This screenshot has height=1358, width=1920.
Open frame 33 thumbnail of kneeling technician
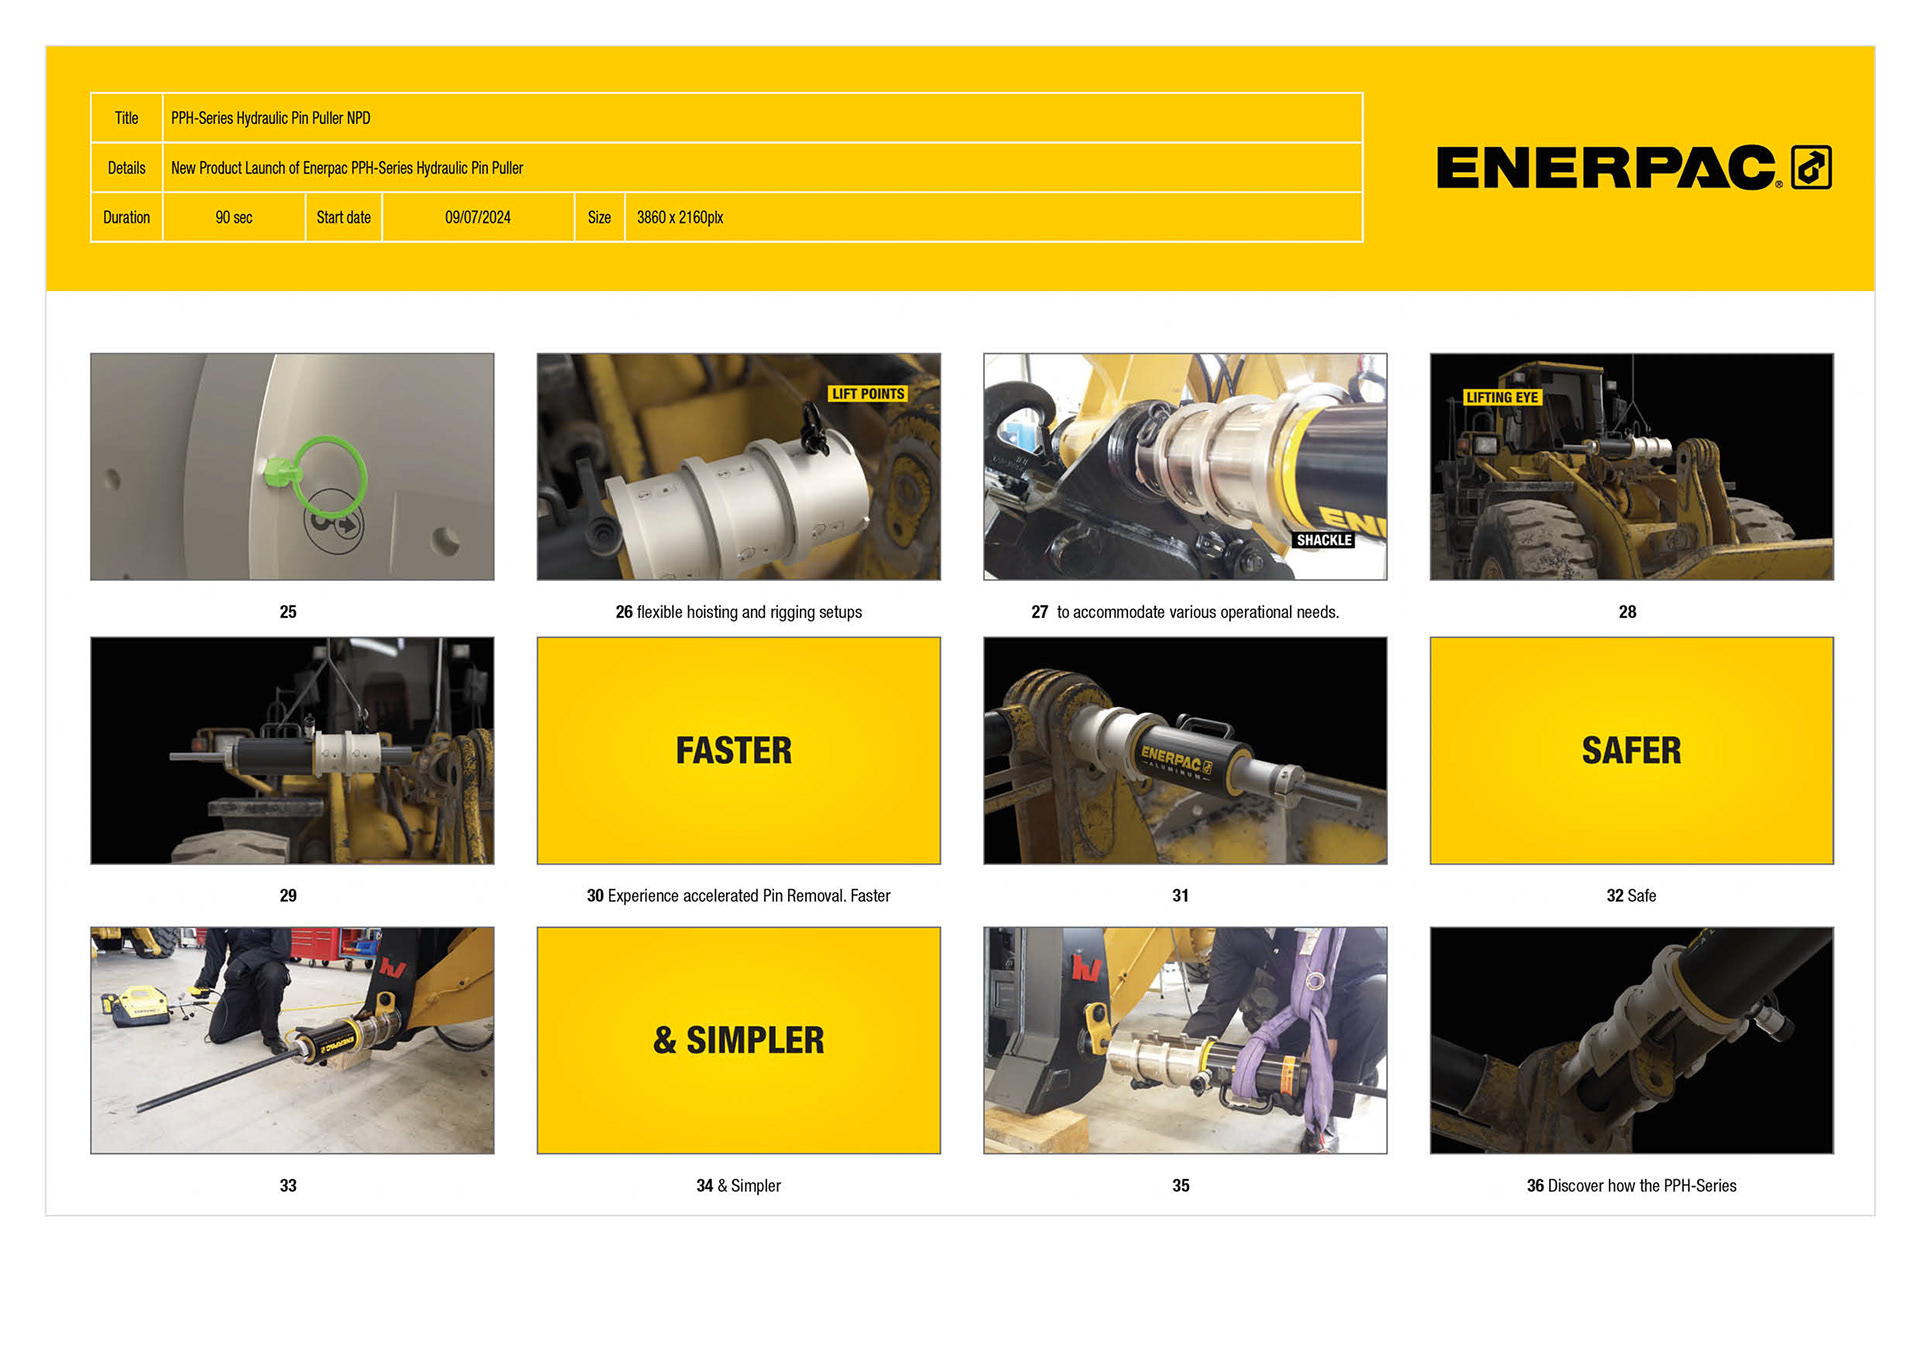pyautogui.click(x=292, y=1040)
